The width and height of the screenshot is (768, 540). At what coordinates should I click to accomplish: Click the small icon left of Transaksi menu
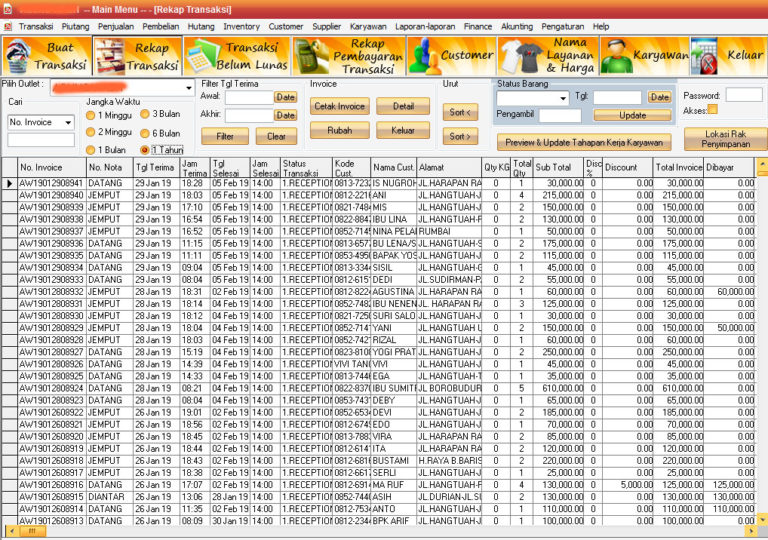[8, 26]
